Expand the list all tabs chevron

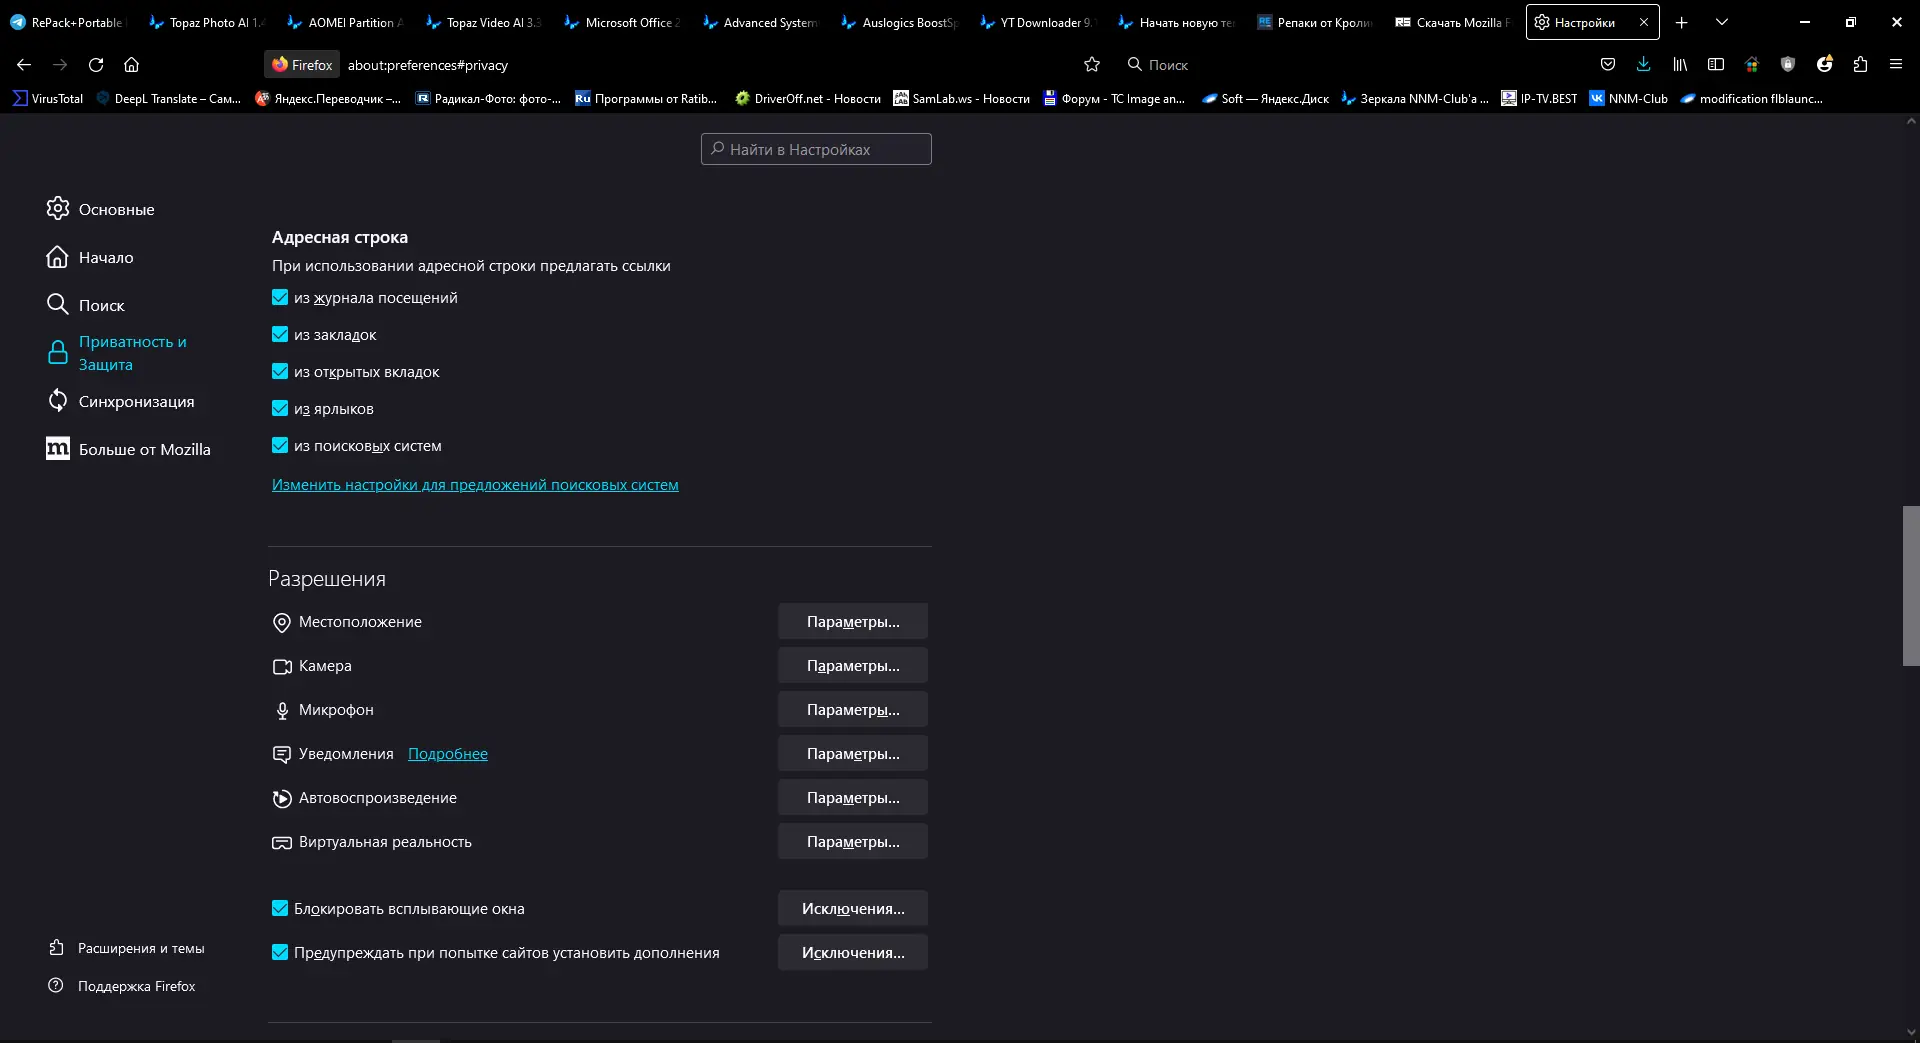(1722, 22)
